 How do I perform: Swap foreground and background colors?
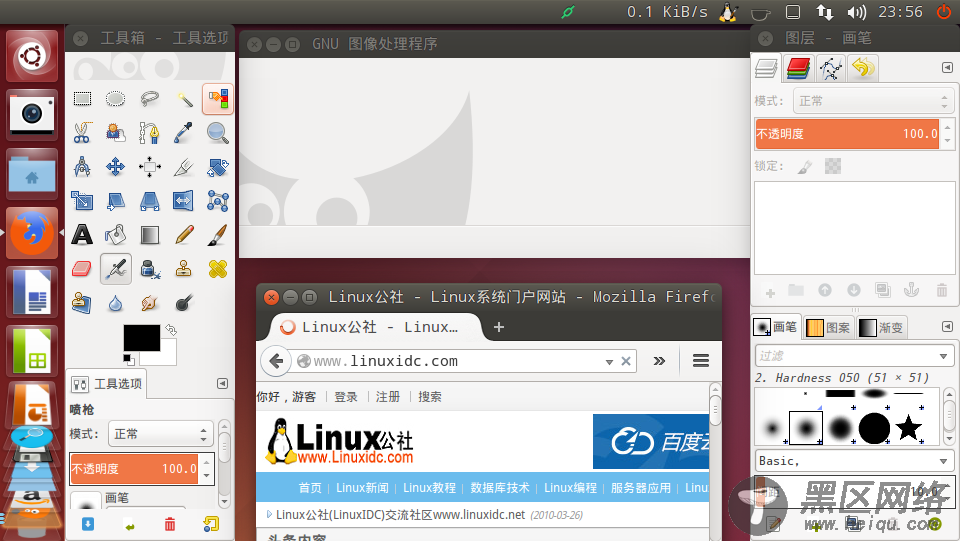(171, 330)
